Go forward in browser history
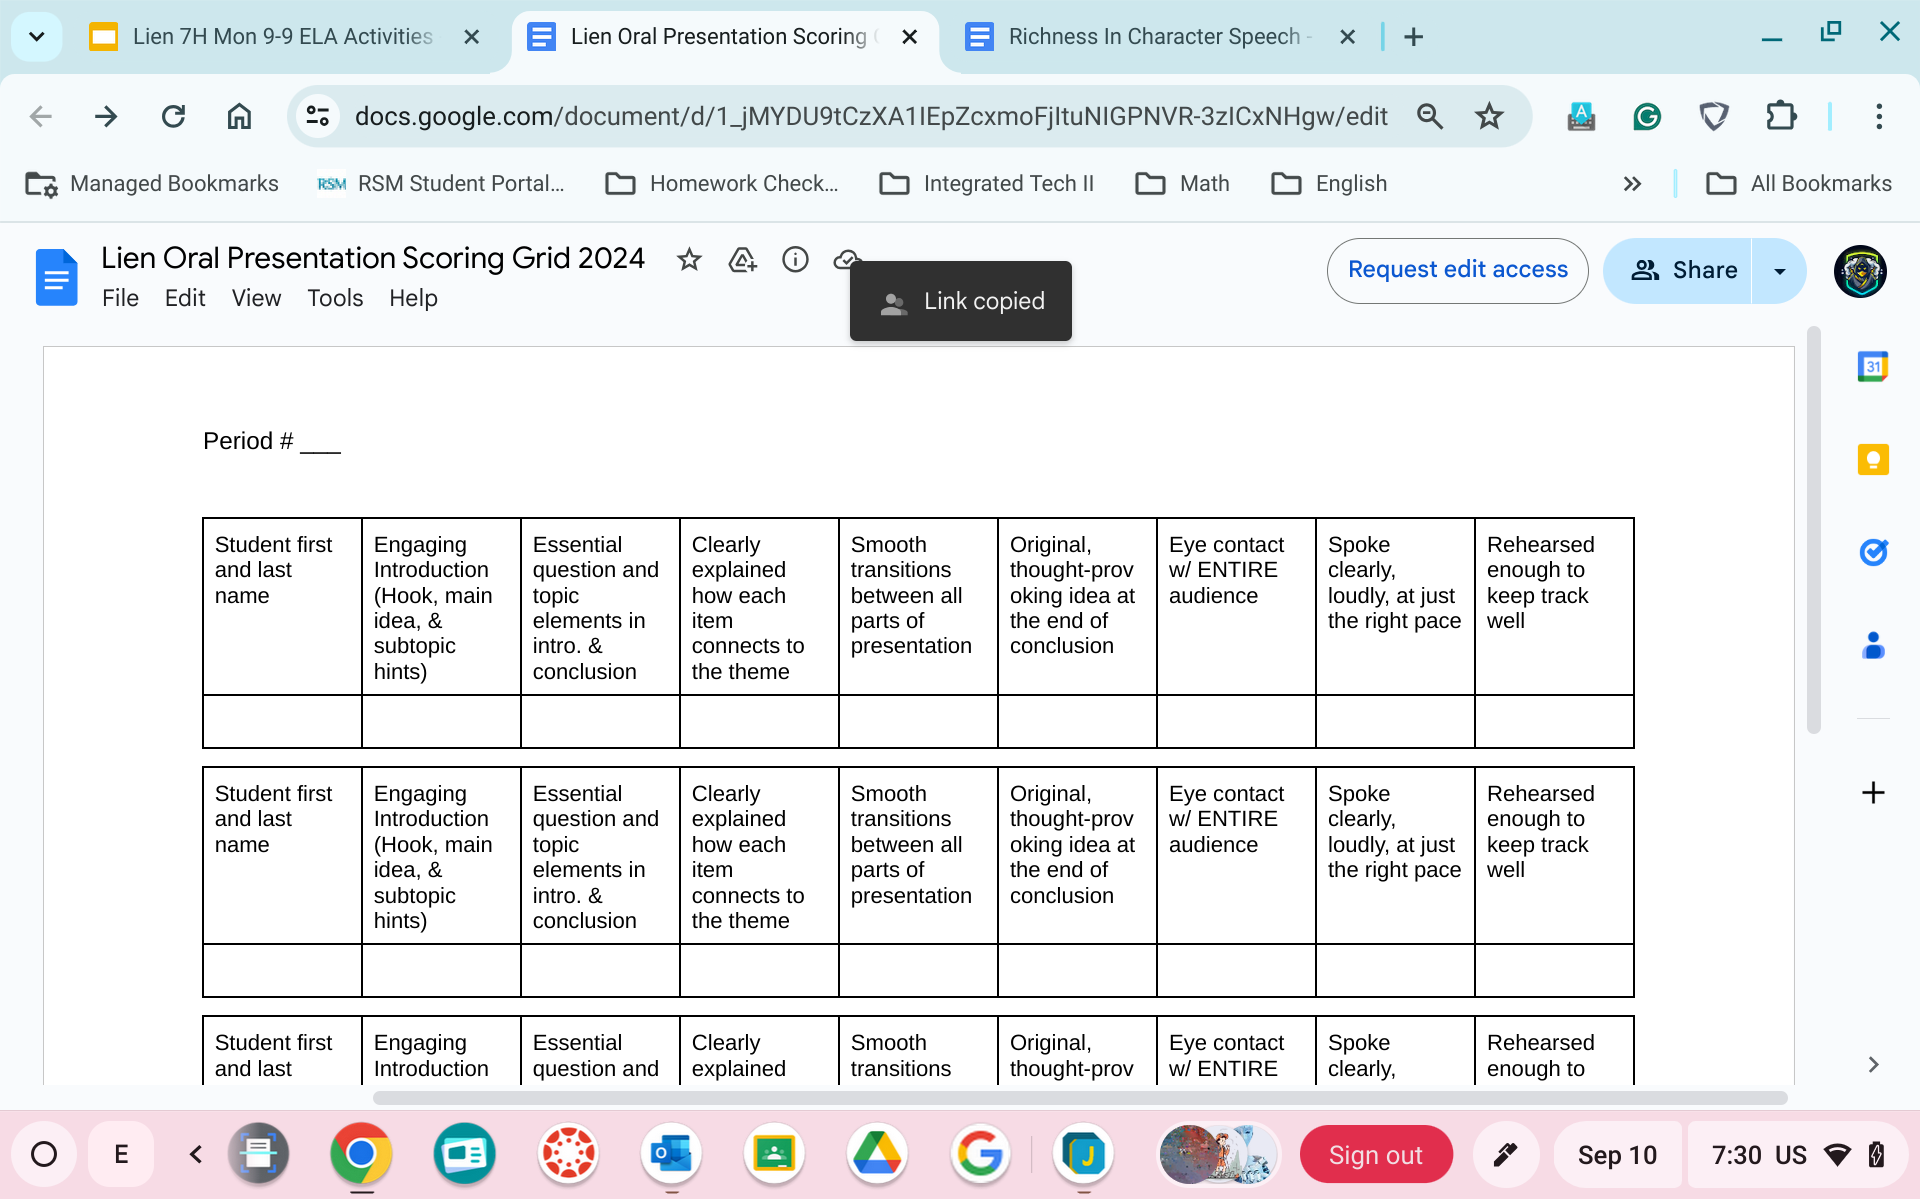Image resolution: width=1920 pixels, height=1199 pixels. (x=106, y=117)
